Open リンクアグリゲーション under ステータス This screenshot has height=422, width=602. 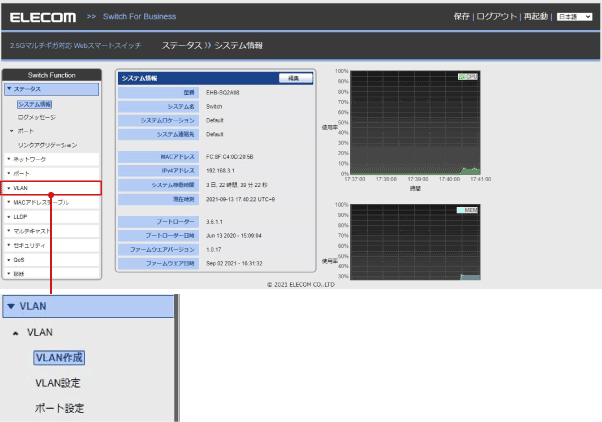coord(47,145)
